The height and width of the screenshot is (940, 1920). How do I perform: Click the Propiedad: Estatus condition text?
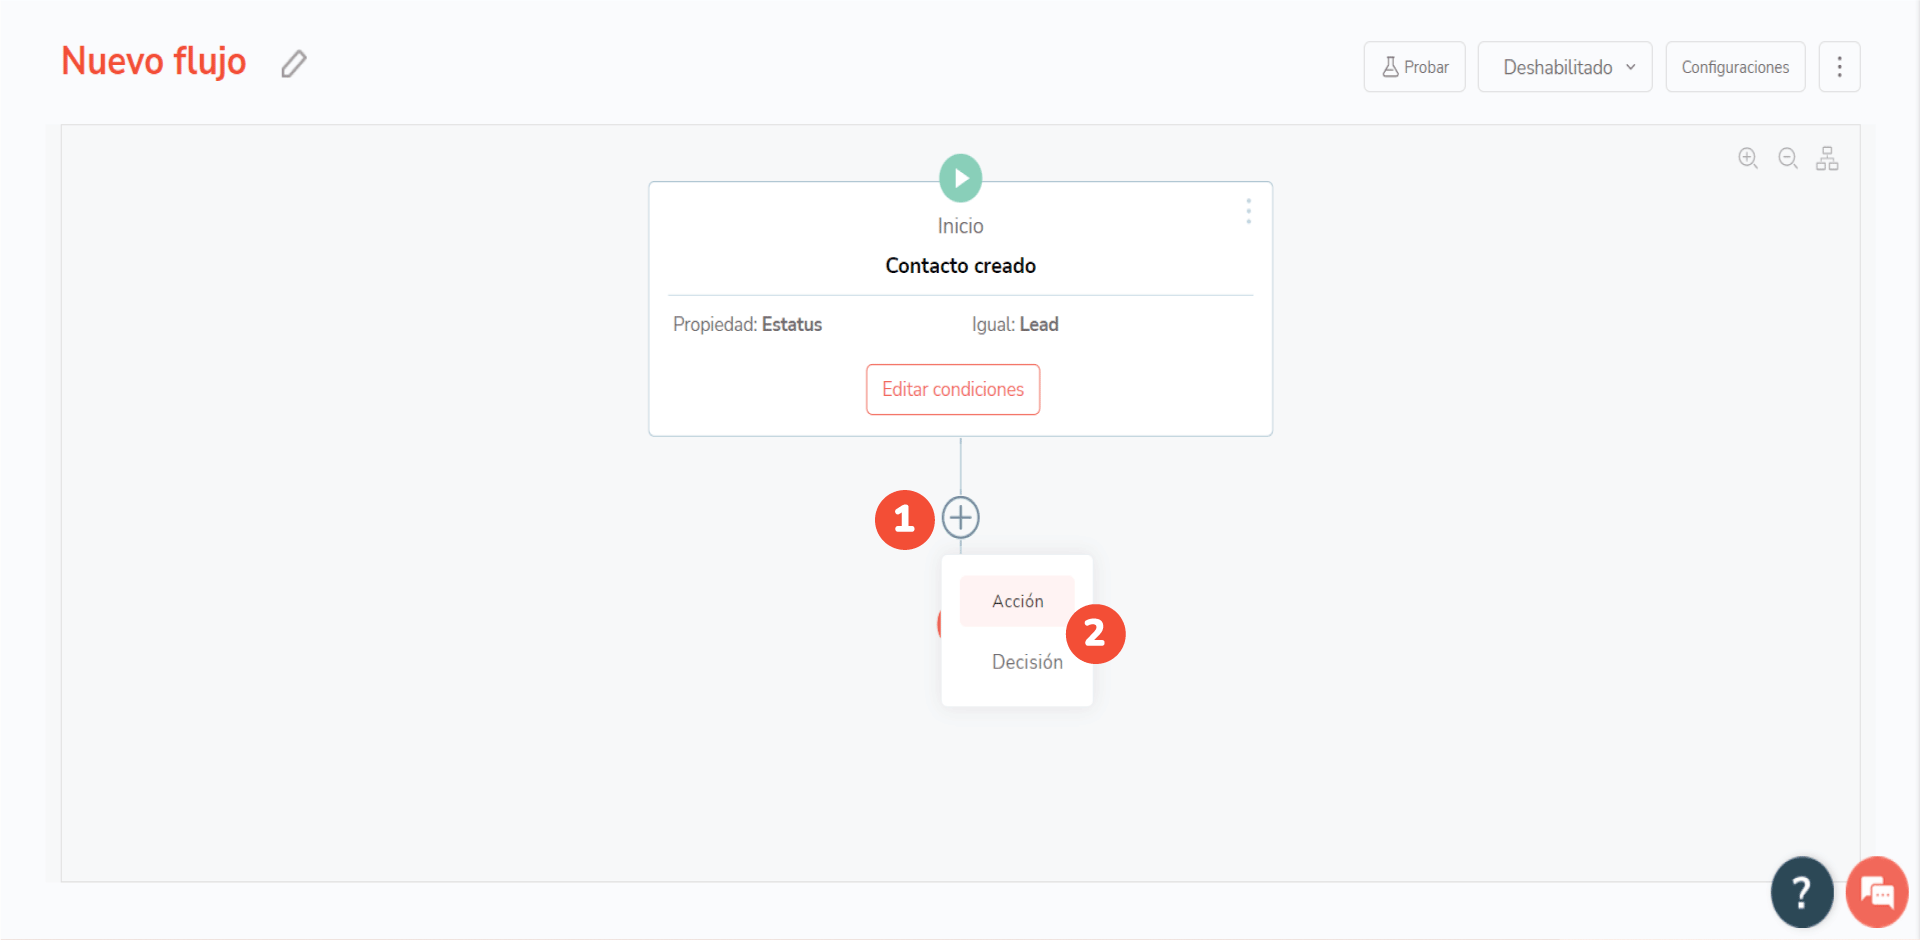747,324
